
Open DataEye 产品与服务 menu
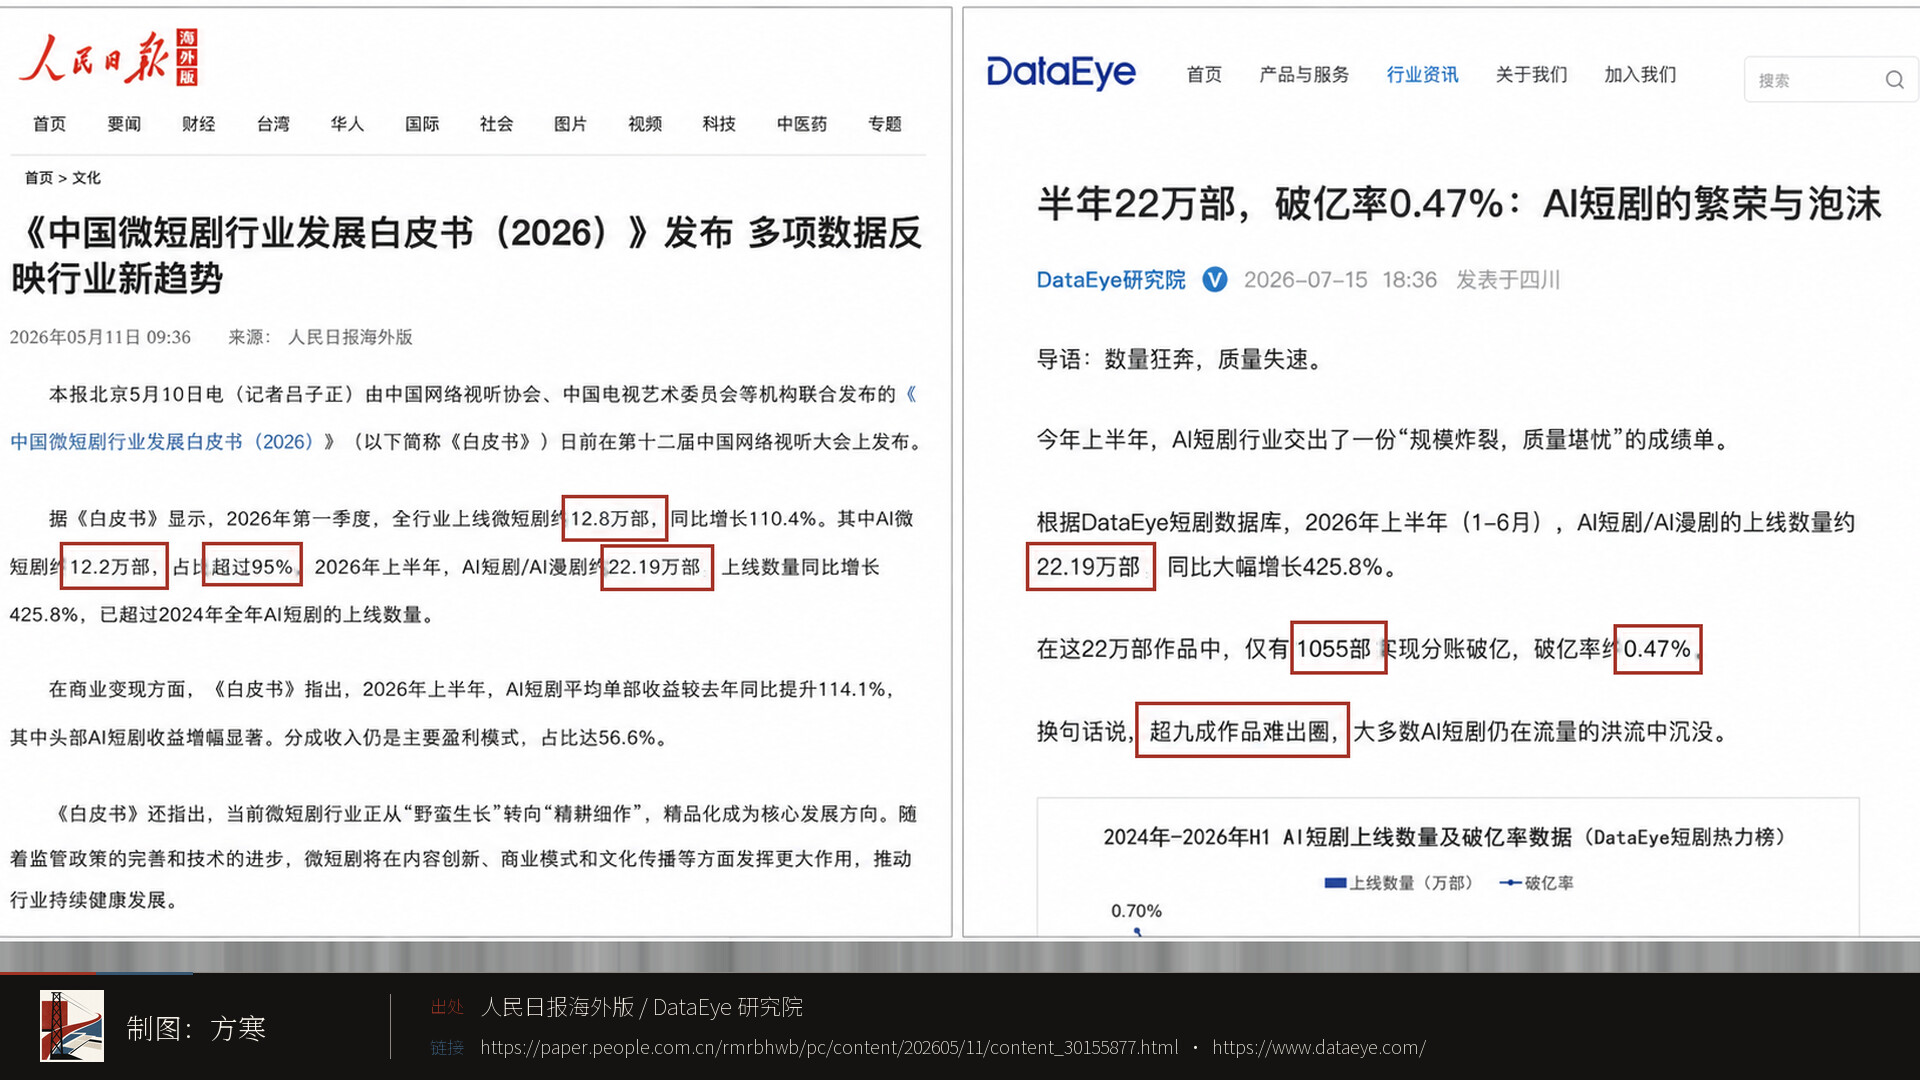coord(1304,75)
